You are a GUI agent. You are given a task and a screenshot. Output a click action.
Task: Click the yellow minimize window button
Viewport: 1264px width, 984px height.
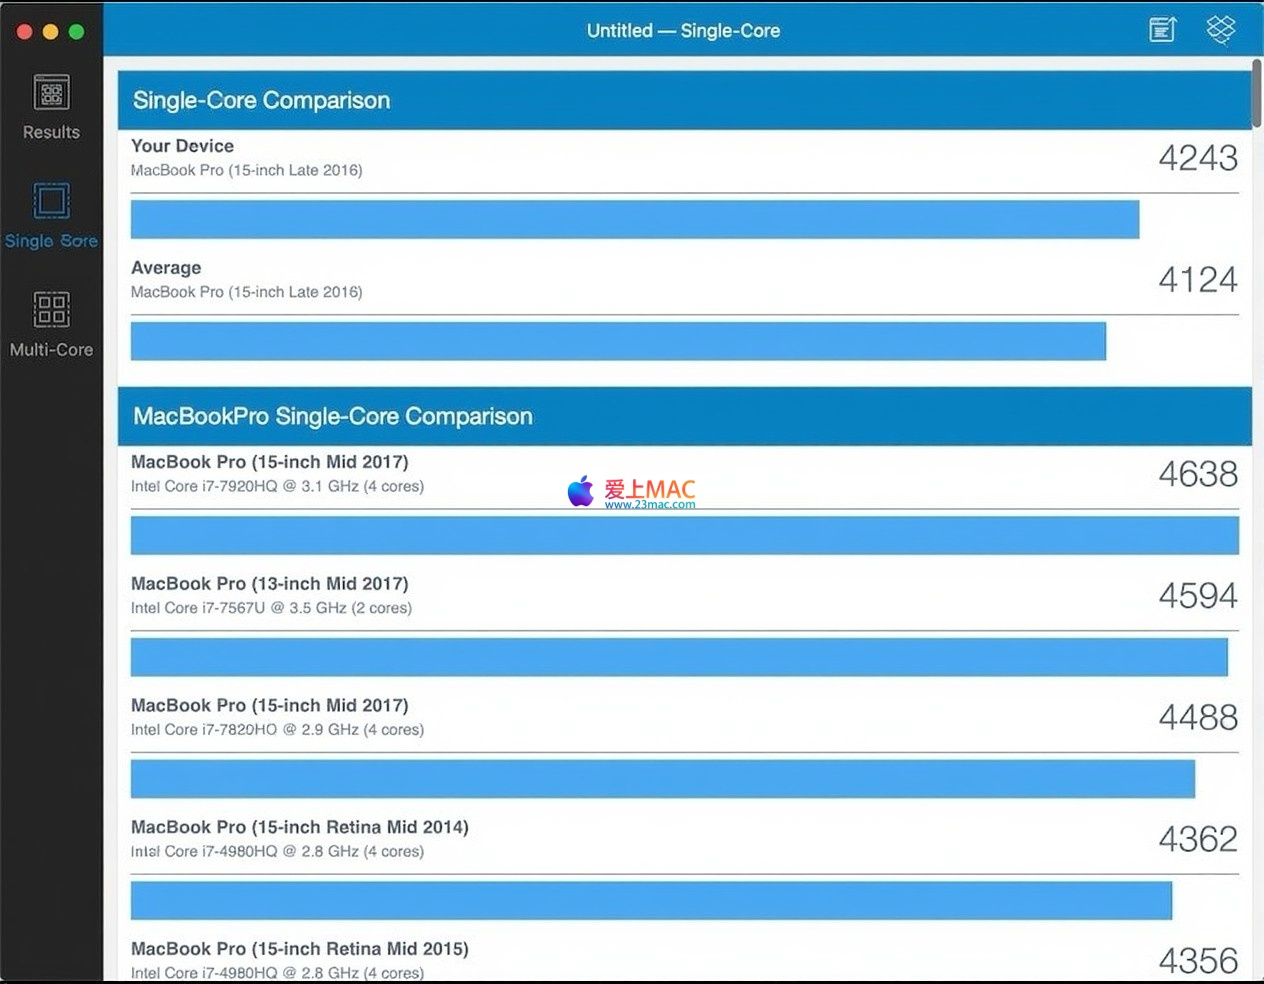(x=51, y=31)
